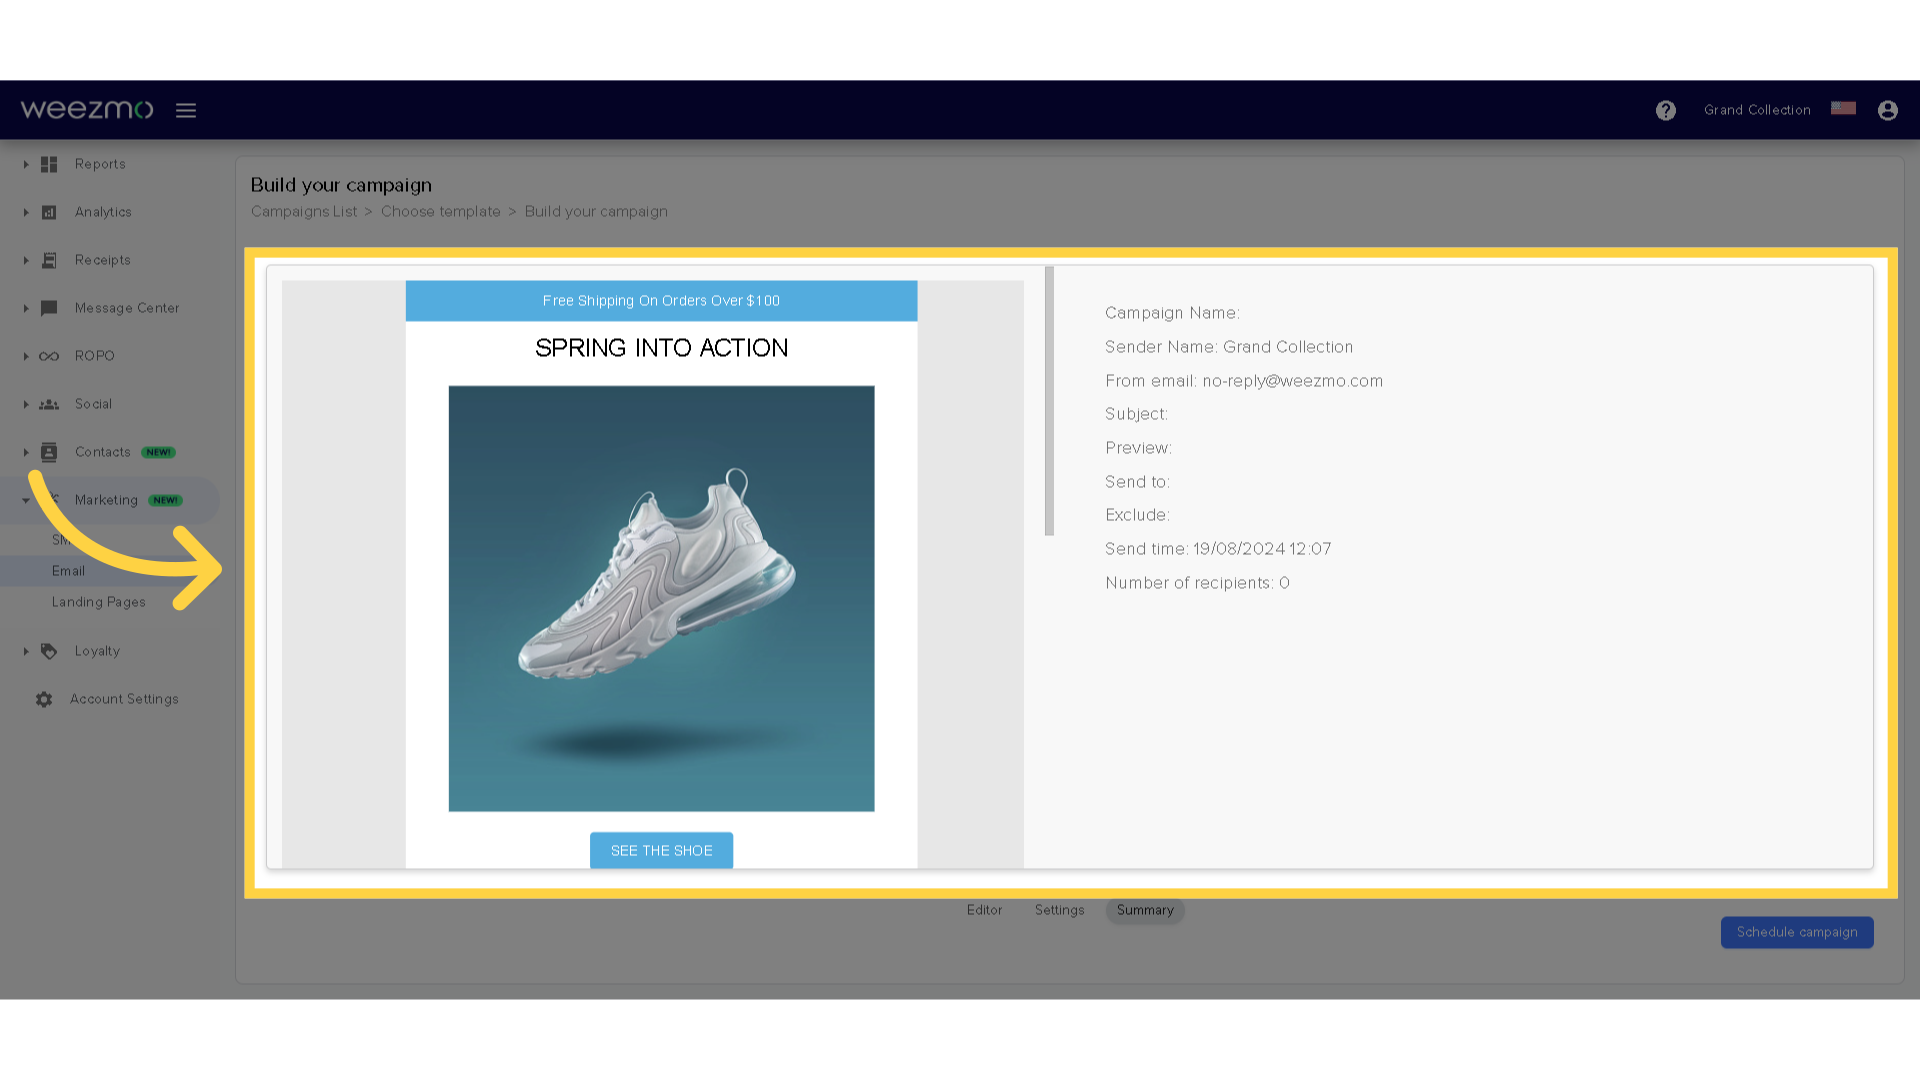Expand the ROPO menu arrow
Image resolution: width=1920 pixels, height=1080 pixels.
tap(26, 356)
